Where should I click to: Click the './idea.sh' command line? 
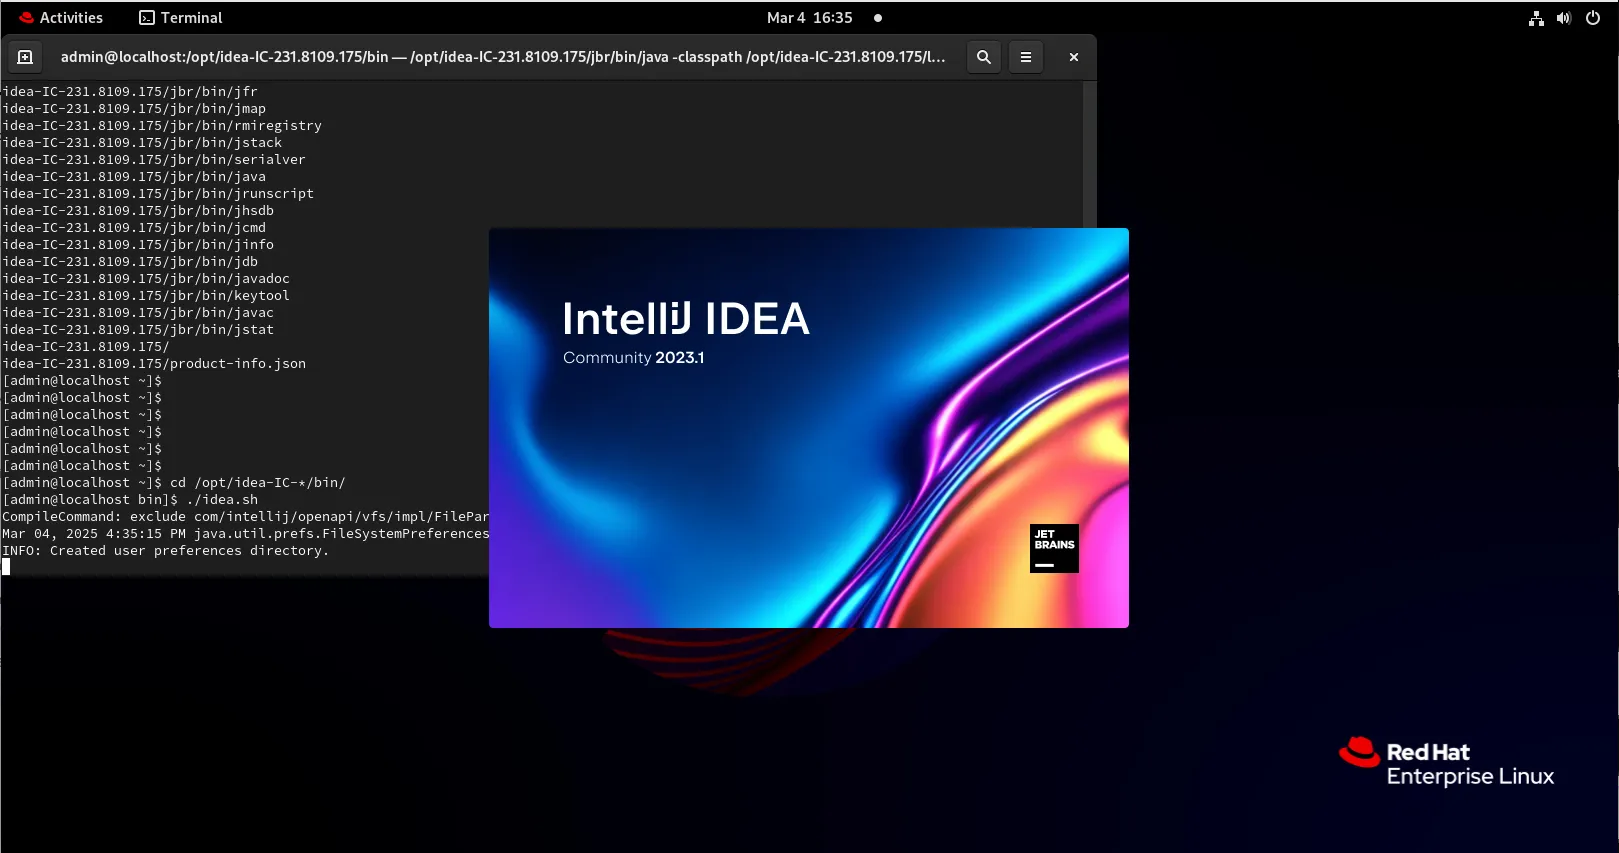tap(130, 499)
